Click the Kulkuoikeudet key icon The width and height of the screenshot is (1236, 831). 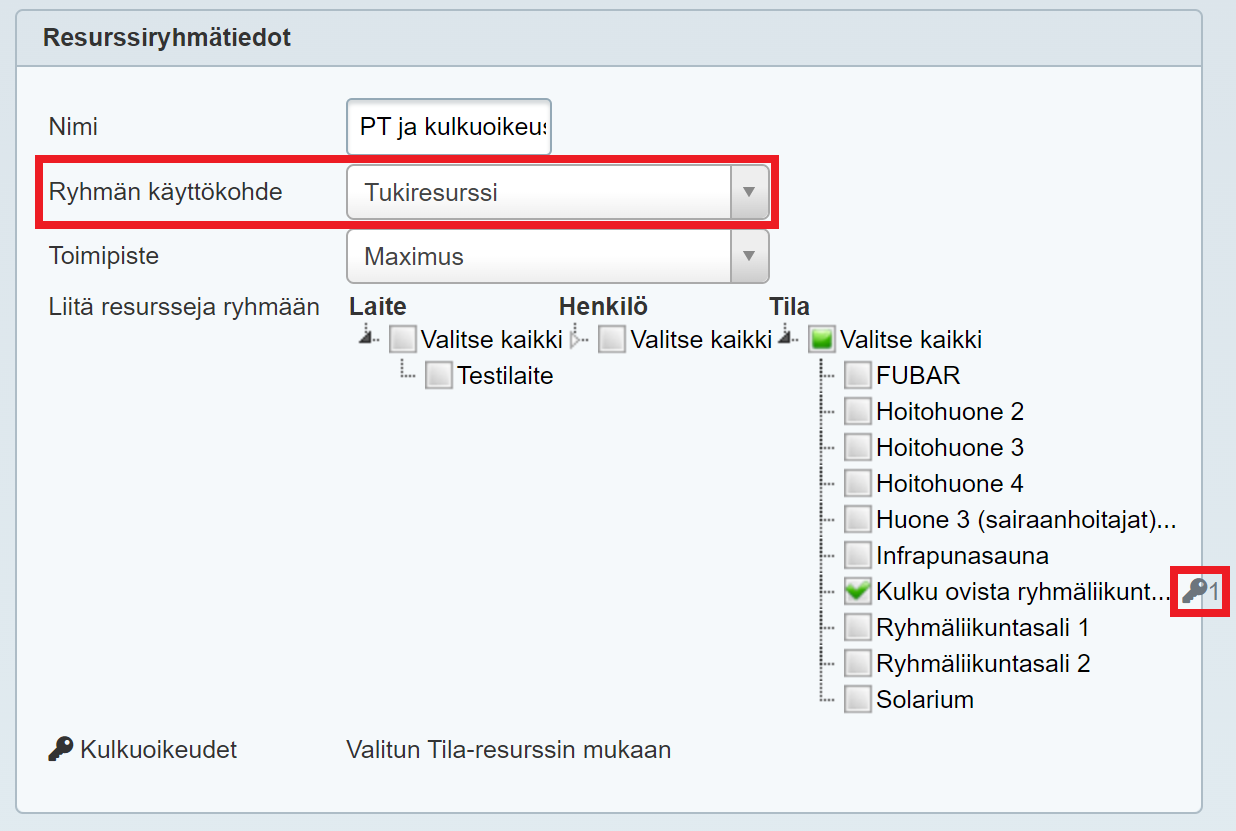coord(61,749)
